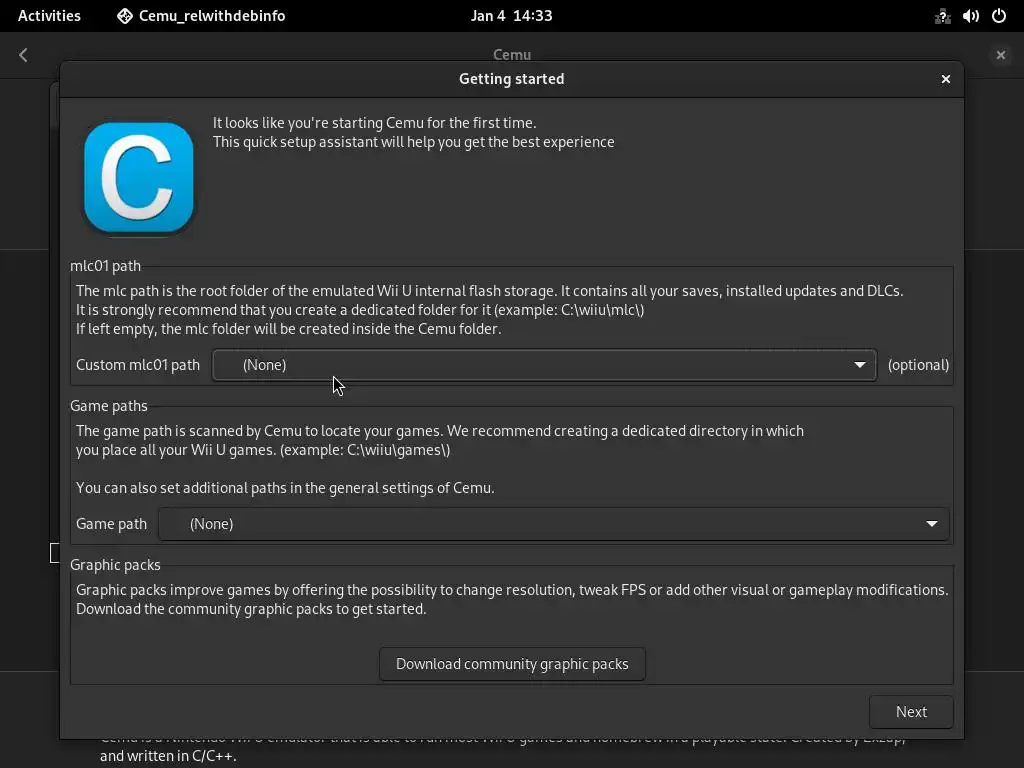The image size is (1024, 768).
Task: Open the clock and calendar panel
Action: (x=511, y=16)
